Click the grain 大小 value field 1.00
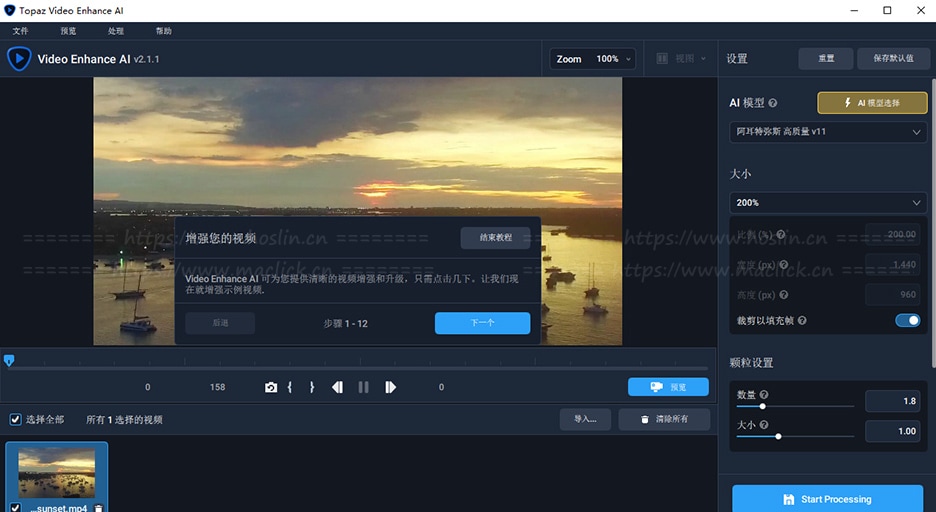 (893, 431)
